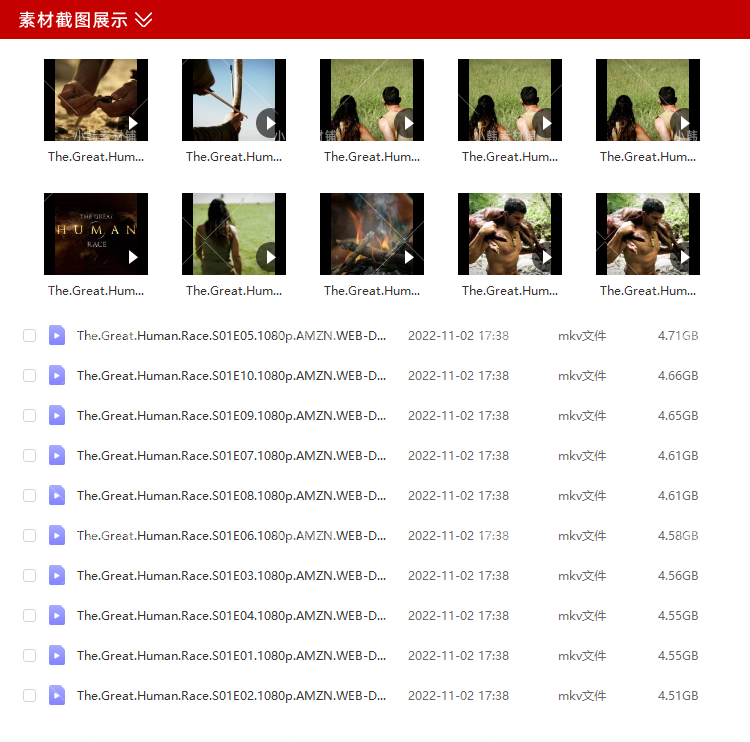
Task: Click the S01E08 file name link
Action: pos(231,496)
